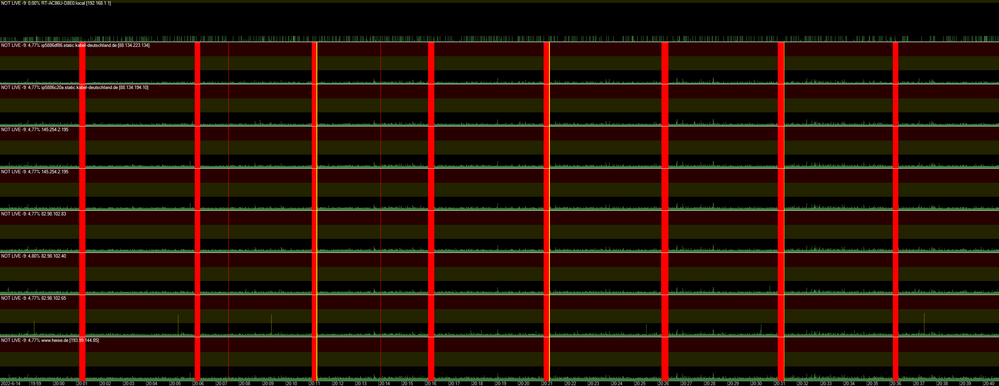This screenshot has height=386, width=999.
Task: Click the 20:01 time axis label
Action: (82, 383)
